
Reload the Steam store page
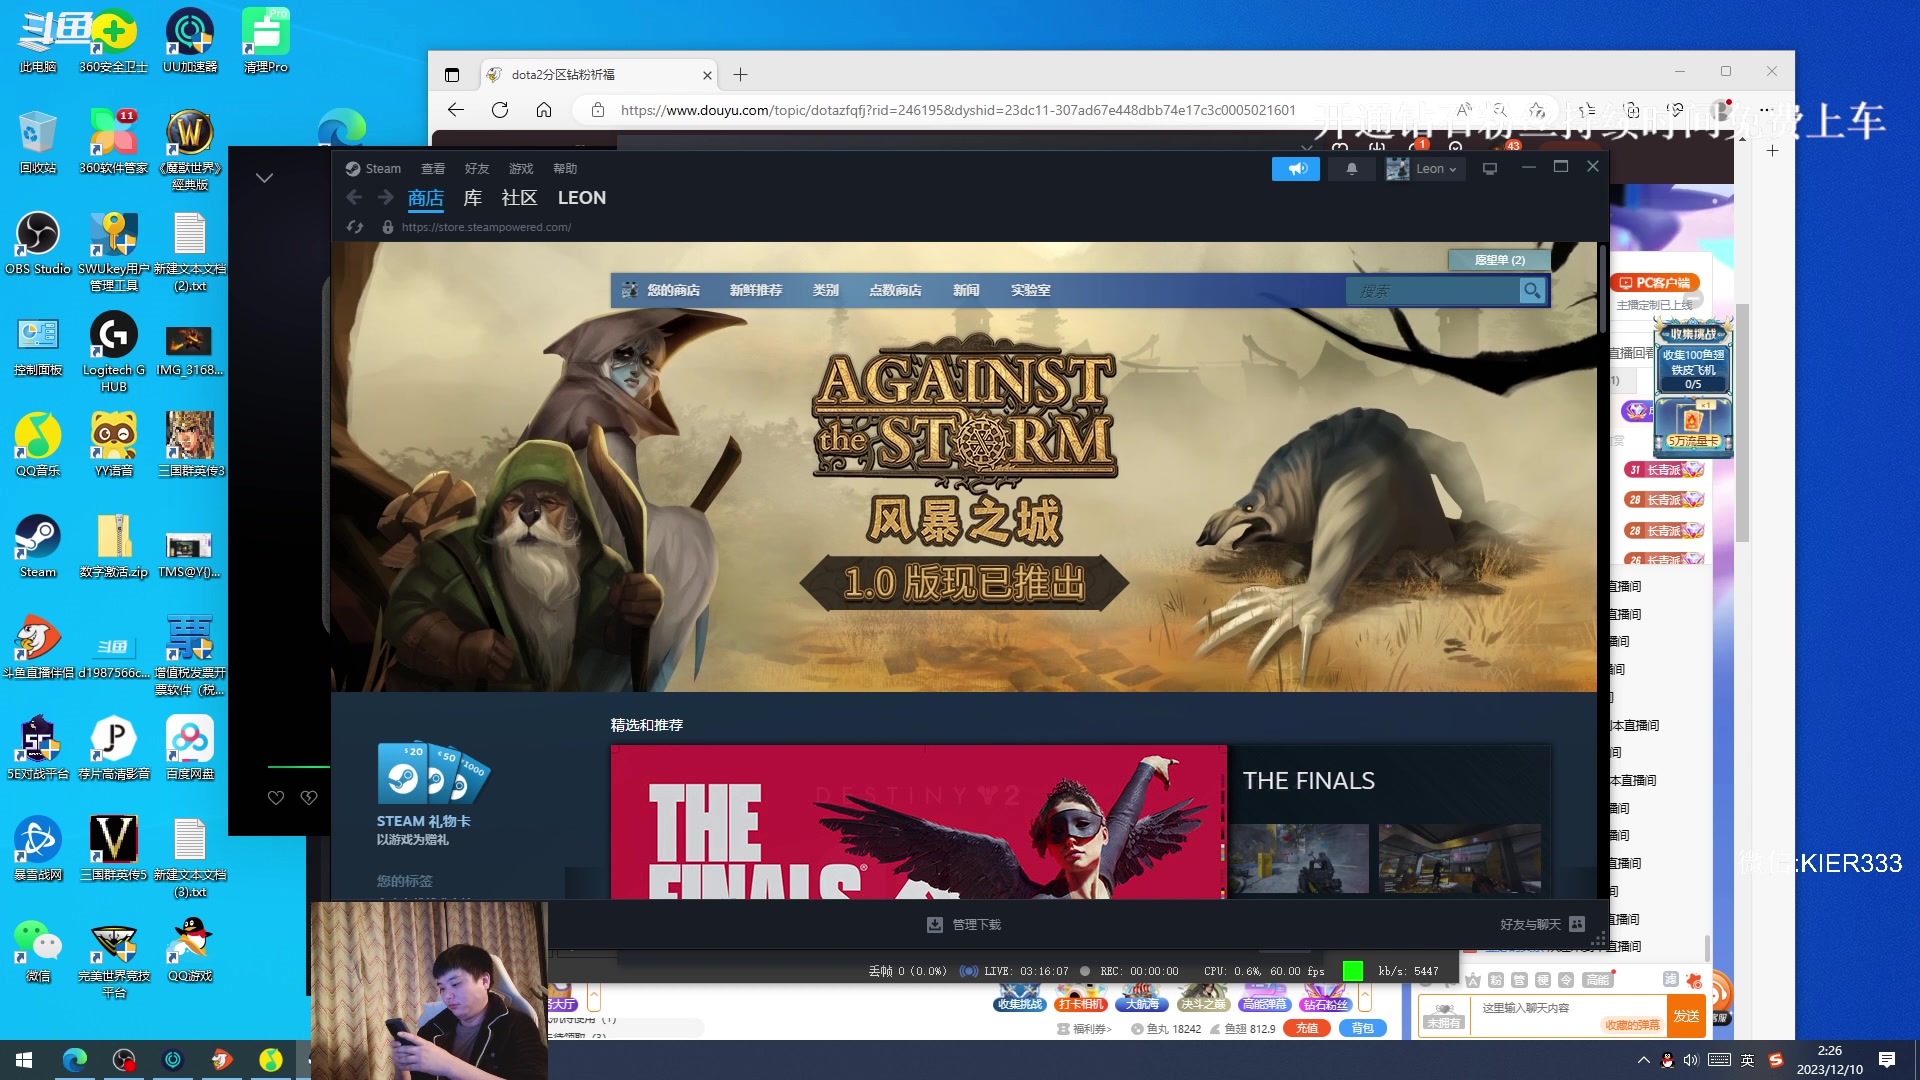click(x=355, y=227)
